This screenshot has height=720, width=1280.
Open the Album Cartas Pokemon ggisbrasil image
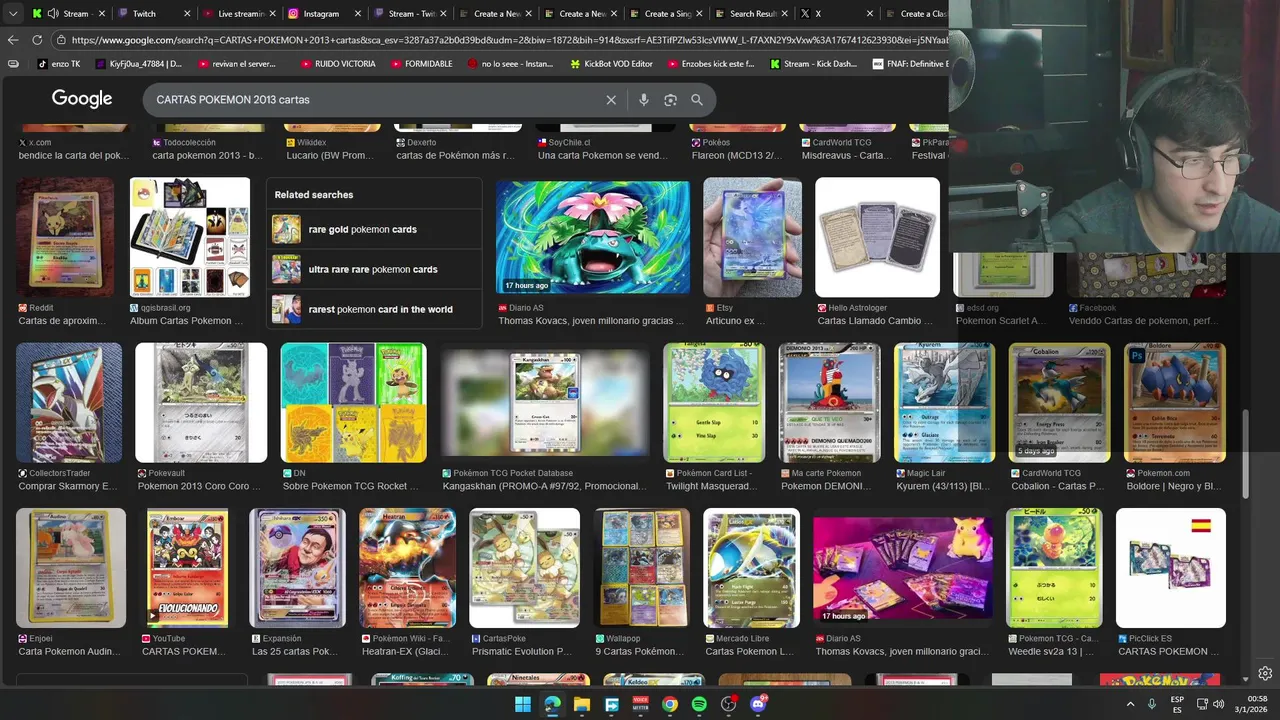click(190, 238)
